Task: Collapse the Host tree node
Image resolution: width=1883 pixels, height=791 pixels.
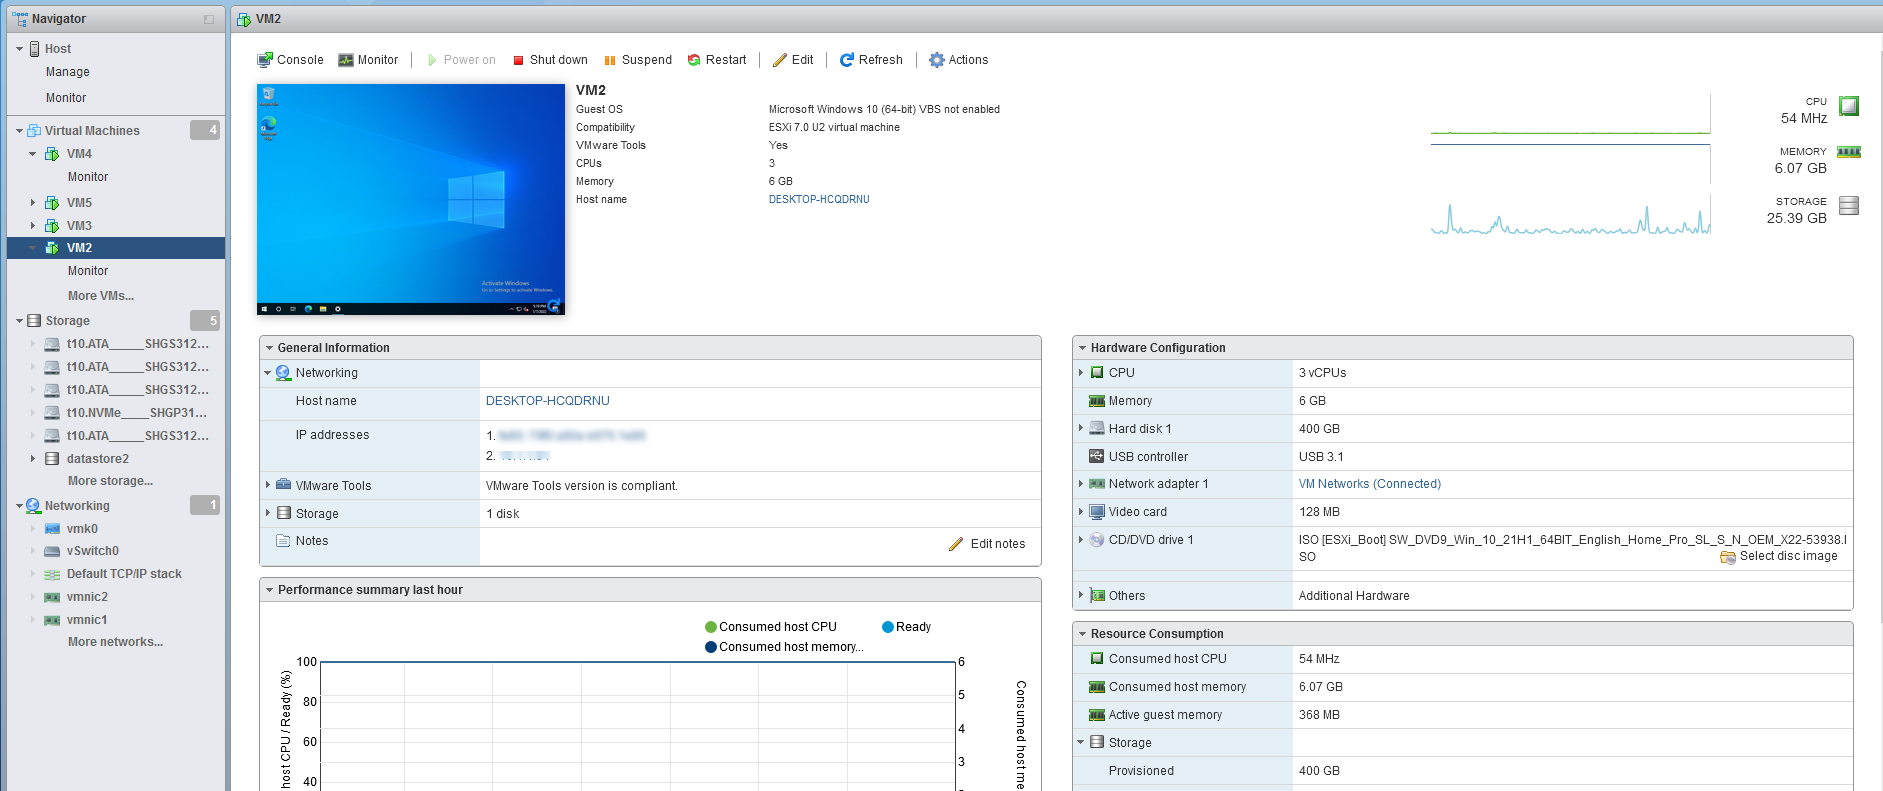Action: pos(19,49)
